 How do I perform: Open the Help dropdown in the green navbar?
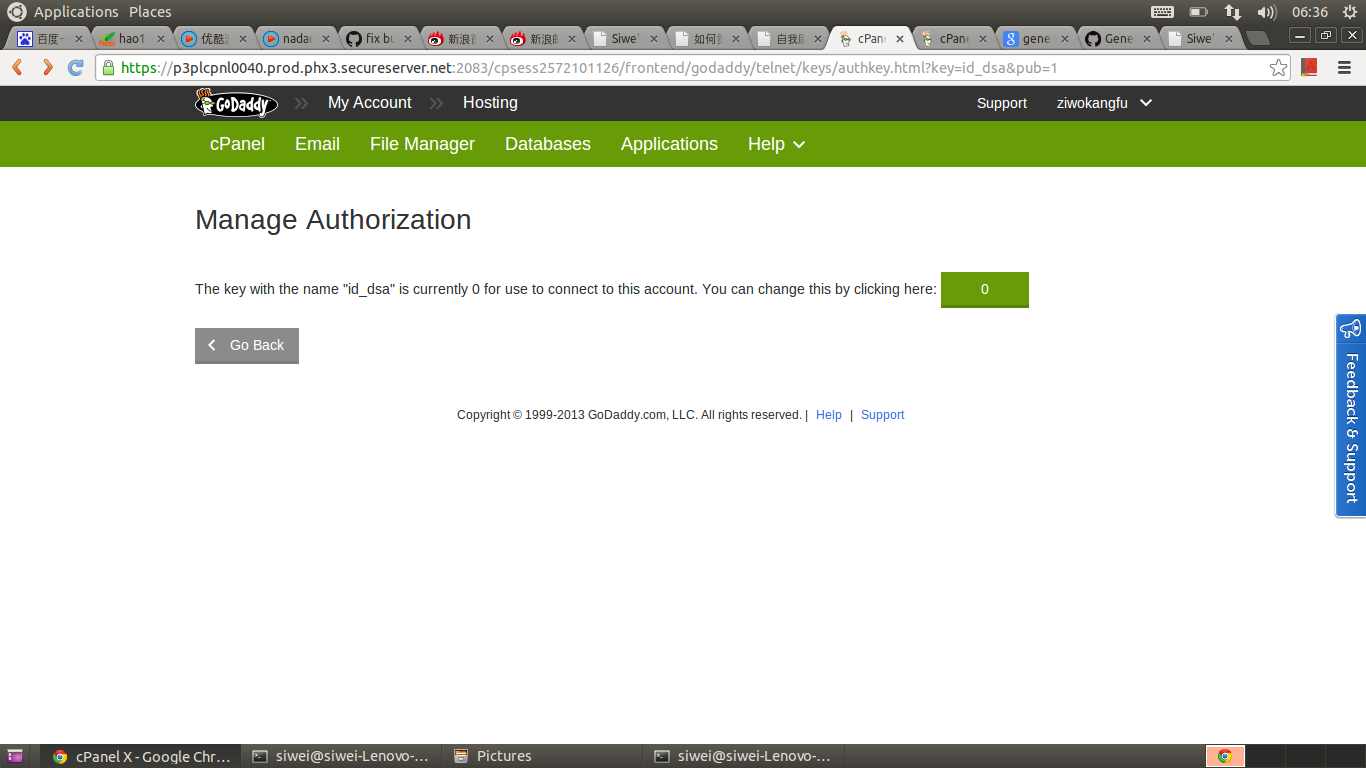pyautogui.click(x=776, y=144)
